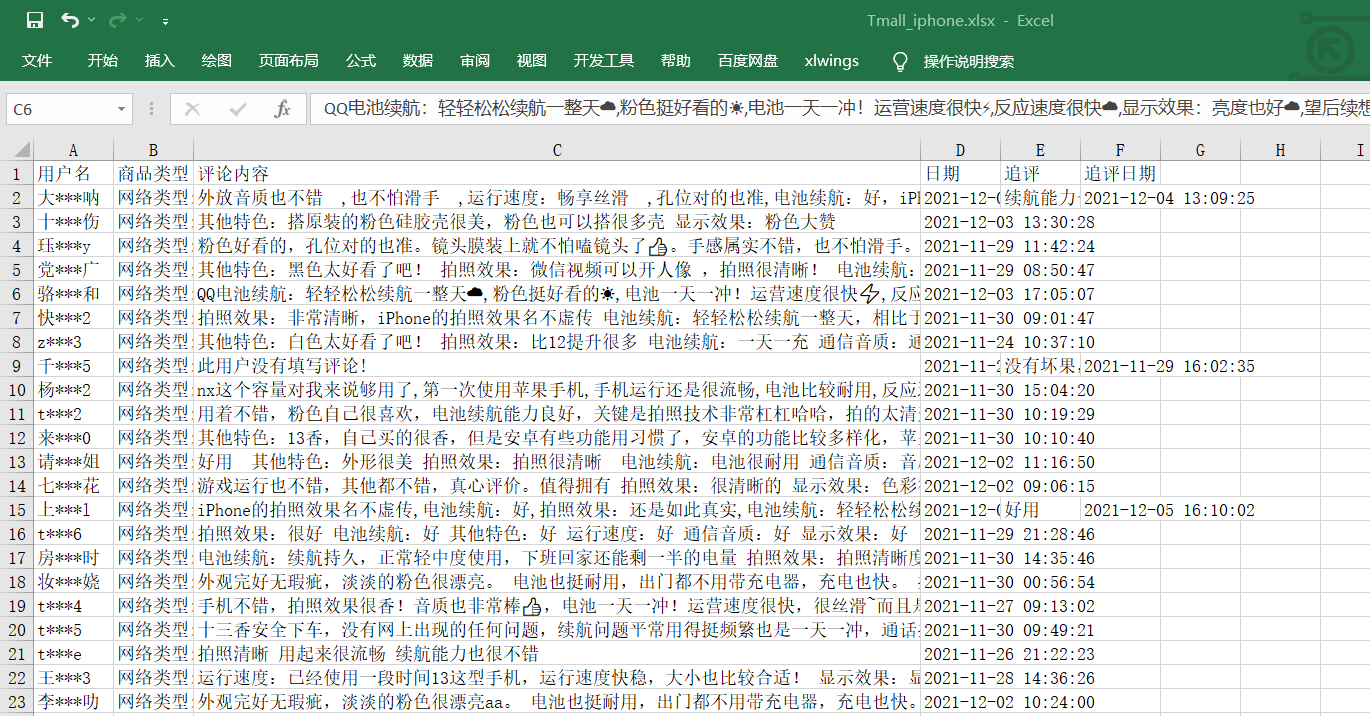Click follow-up date 2021-12-04 13:09:25
This screenshot has height=716, width=1370.
tap(1169, 198)
